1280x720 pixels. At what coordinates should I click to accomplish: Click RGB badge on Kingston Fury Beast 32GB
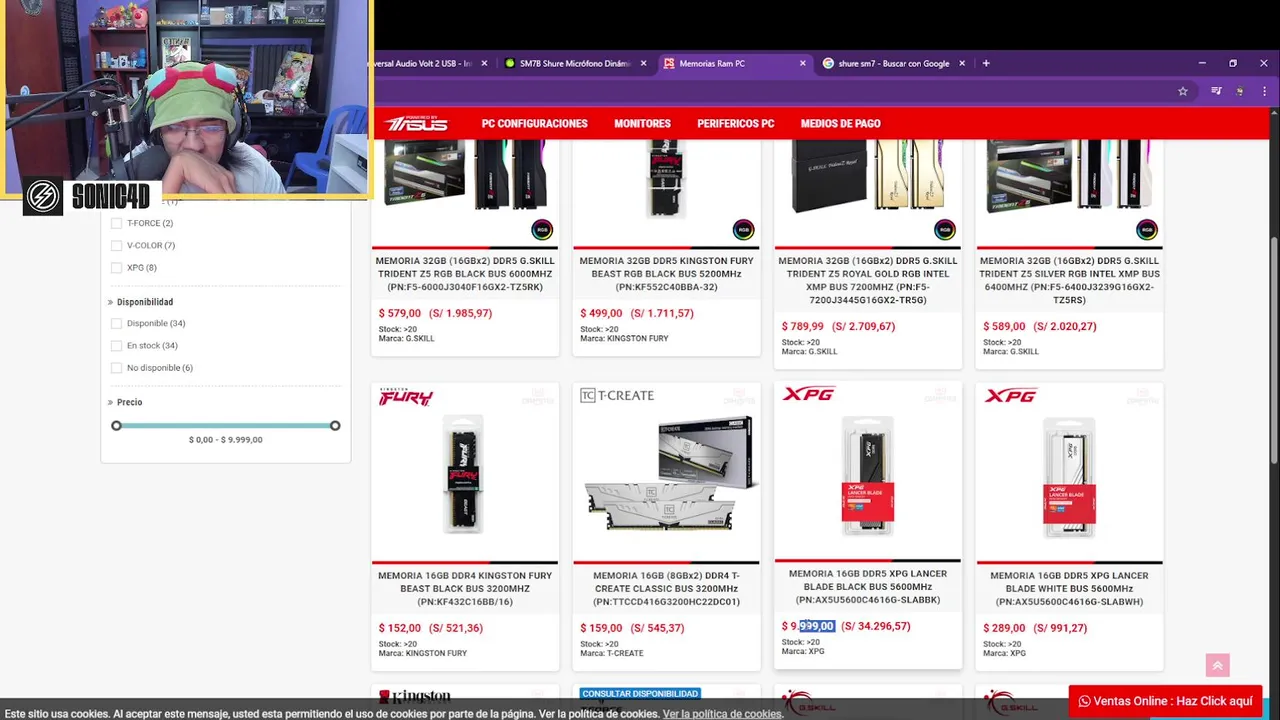coord(743,230)
